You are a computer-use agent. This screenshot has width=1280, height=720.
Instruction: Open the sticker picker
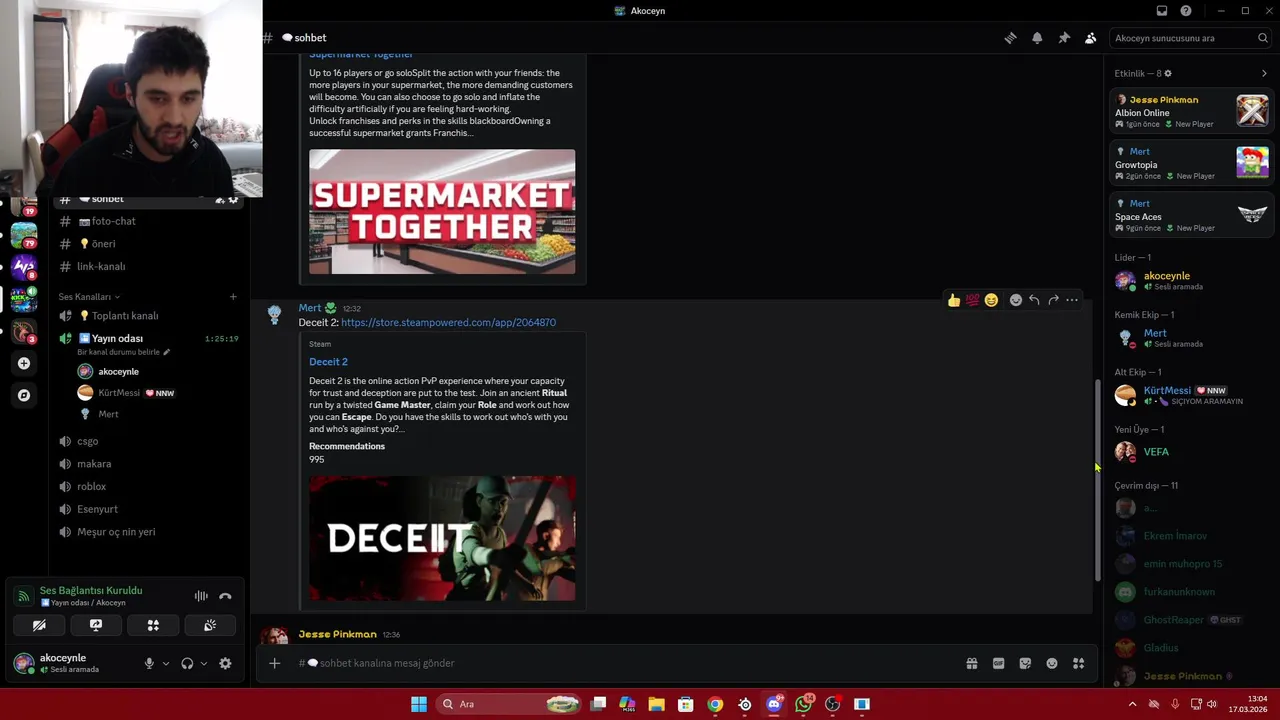pos(1025,663)
